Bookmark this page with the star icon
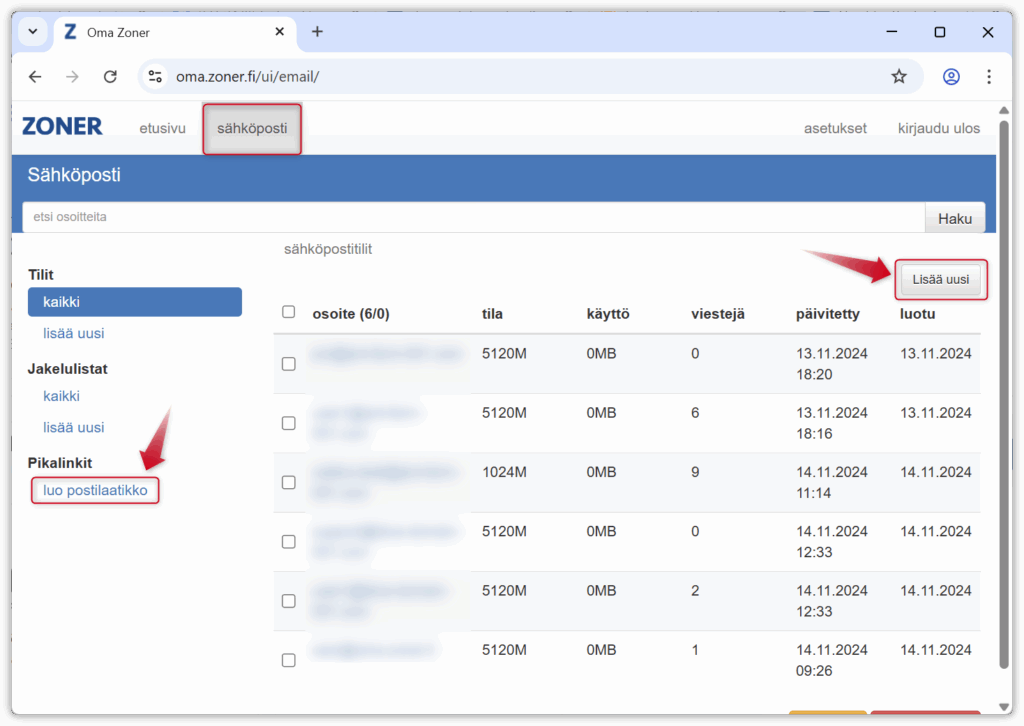The width and height of the screenshot is (1024, 726). point(898,77)
